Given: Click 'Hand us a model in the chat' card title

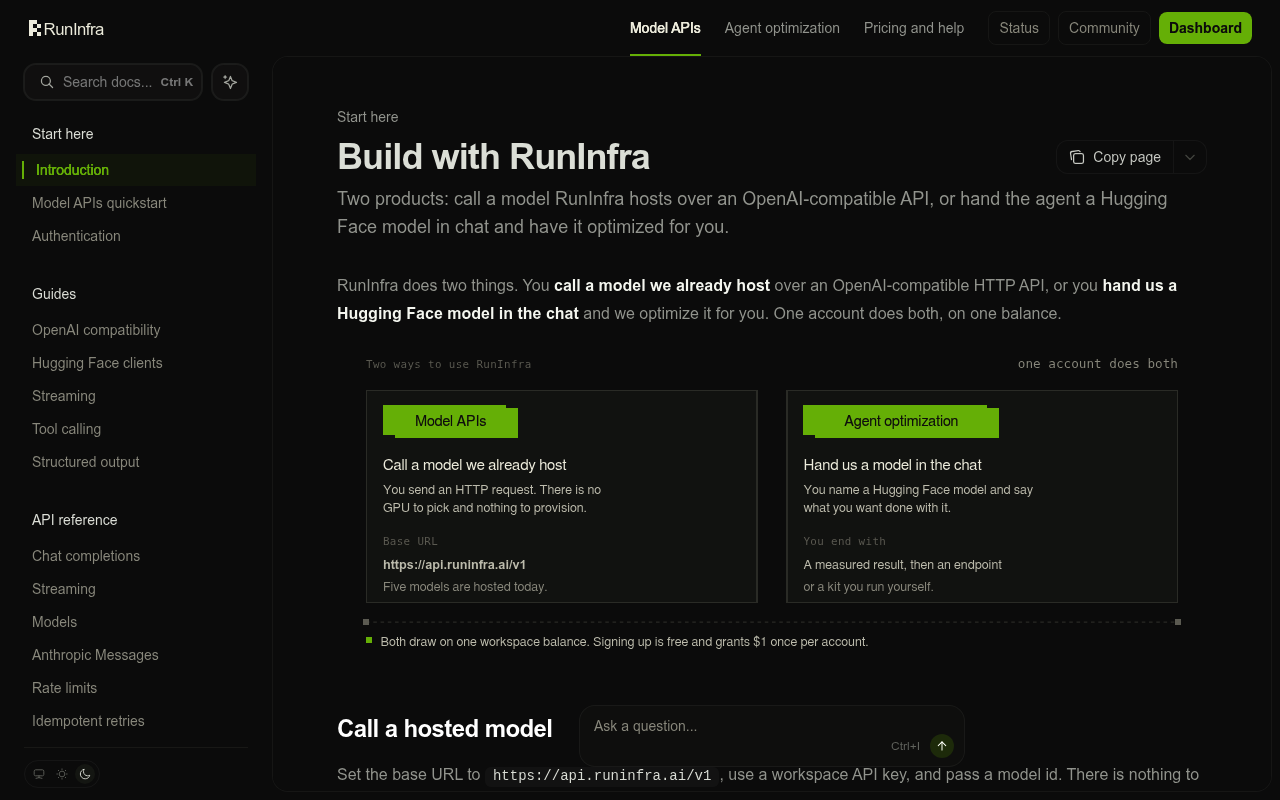Looking at the screenshot, I should [x=893, y=465].
